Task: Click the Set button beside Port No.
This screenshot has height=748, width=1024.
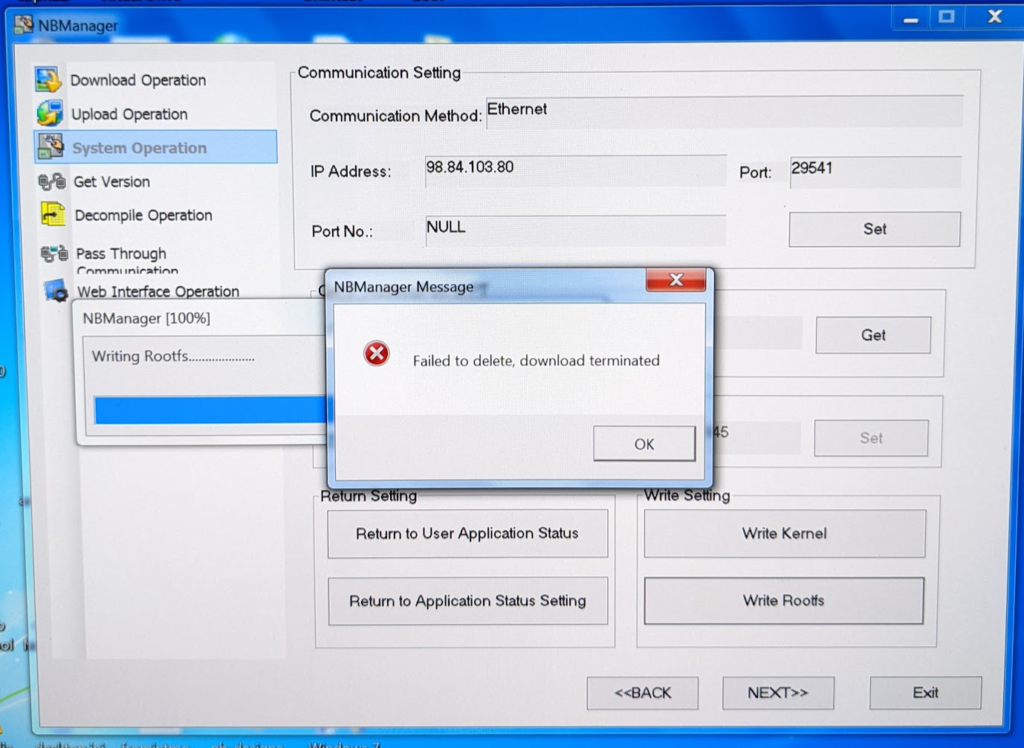Action: tap(874, 229)
